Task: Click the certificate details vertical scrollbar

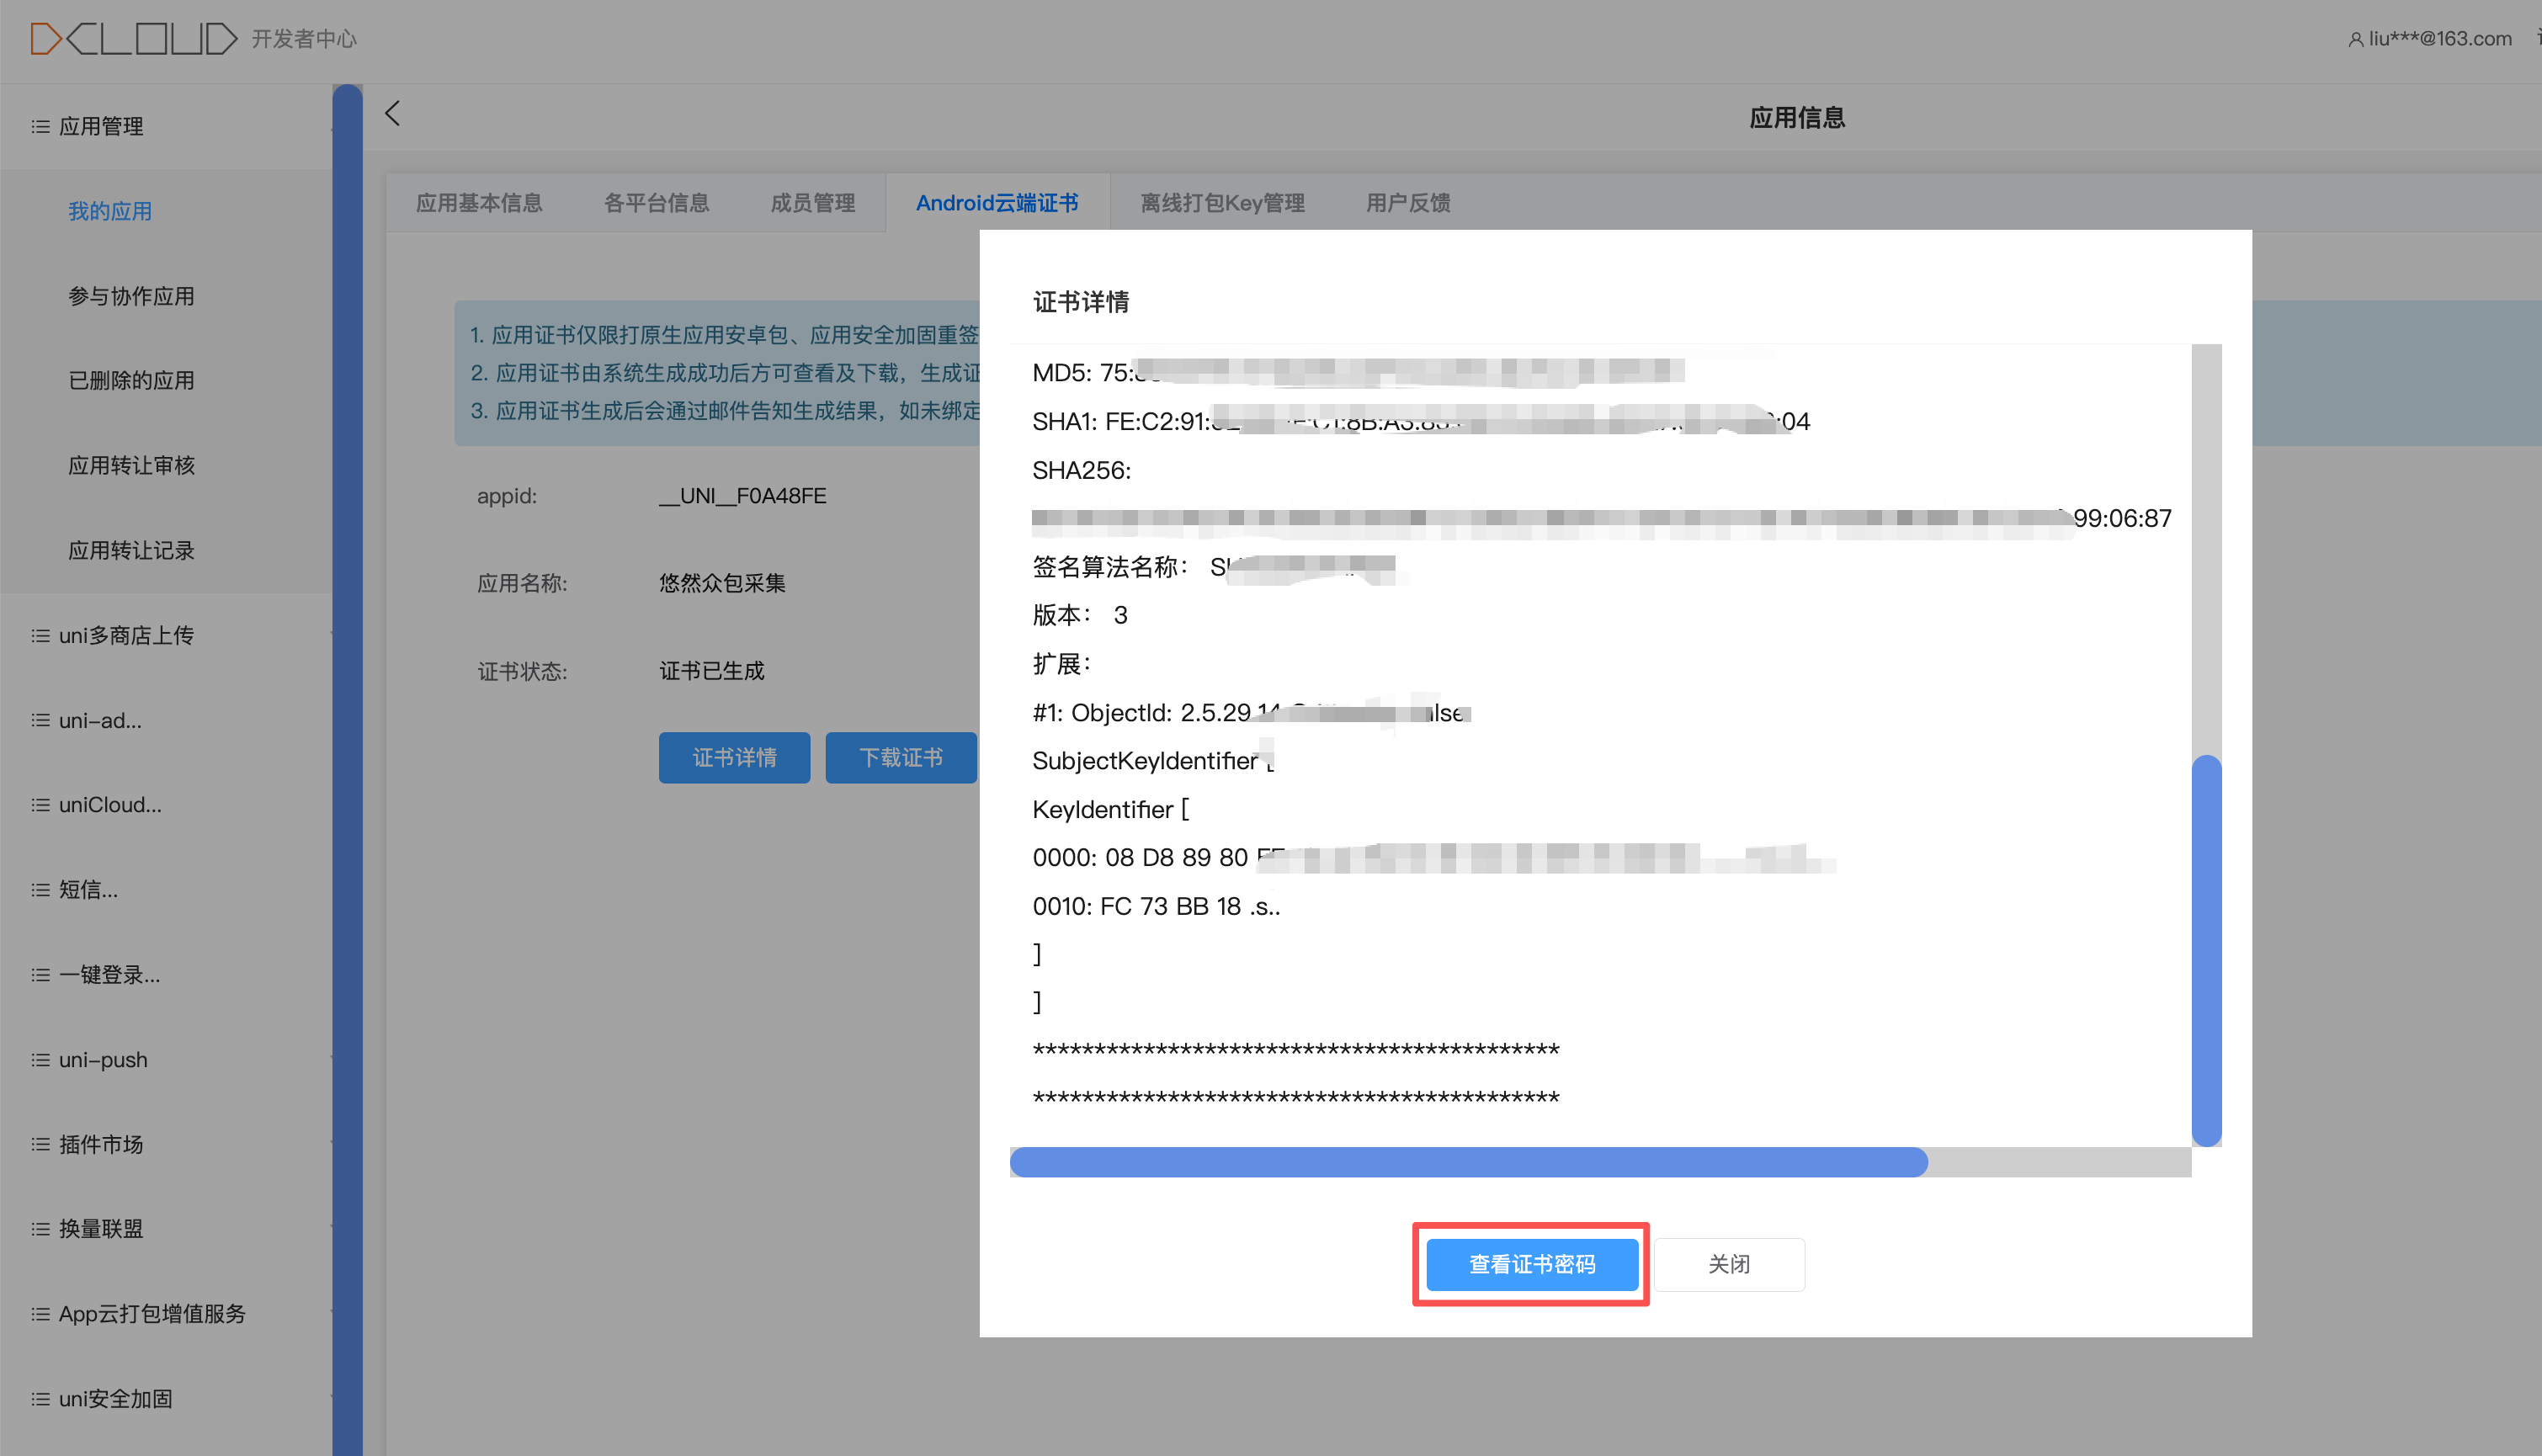Action: 2206,950
